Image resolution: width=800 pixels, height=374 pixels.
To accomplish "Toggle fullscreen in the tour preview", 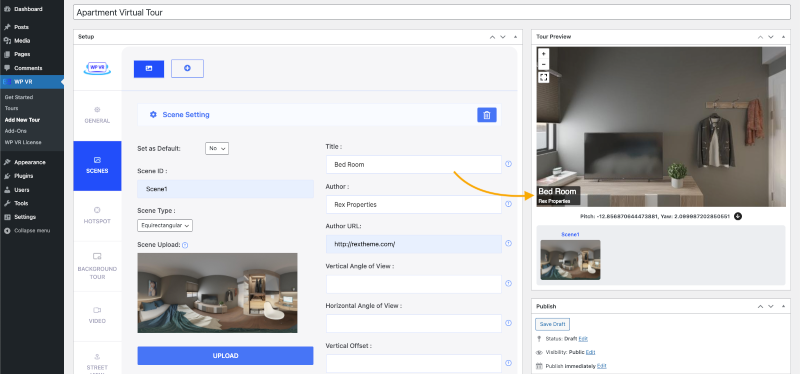I will (543, 77).
